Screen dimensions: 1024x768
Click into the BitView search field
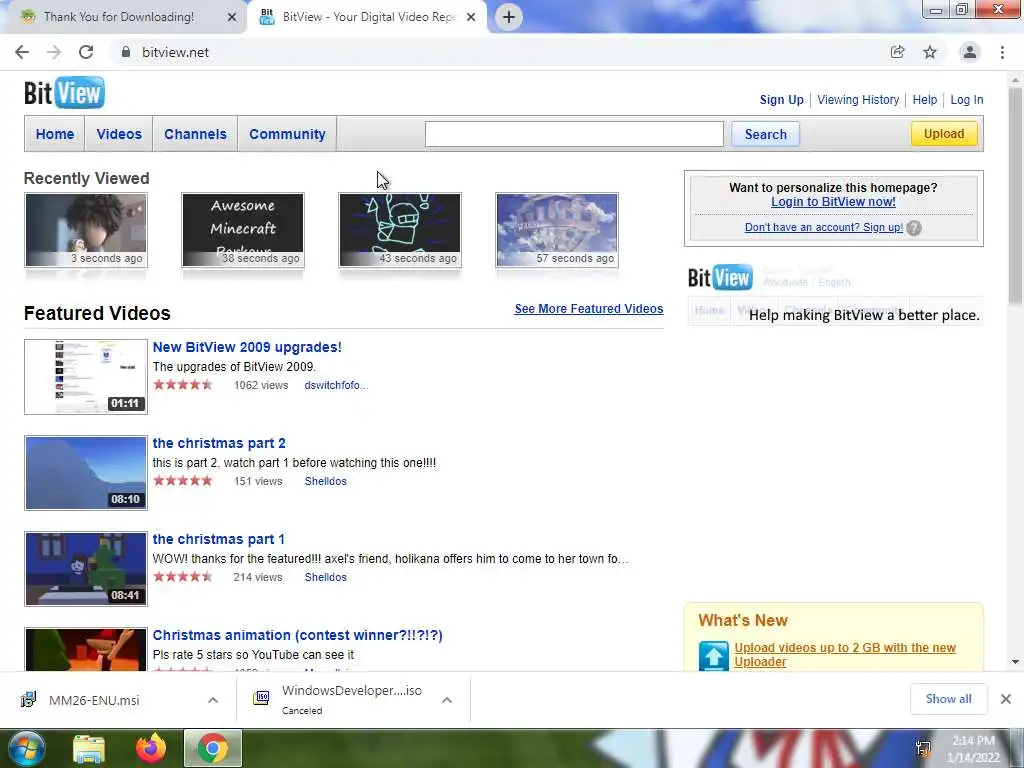[574, 134]
